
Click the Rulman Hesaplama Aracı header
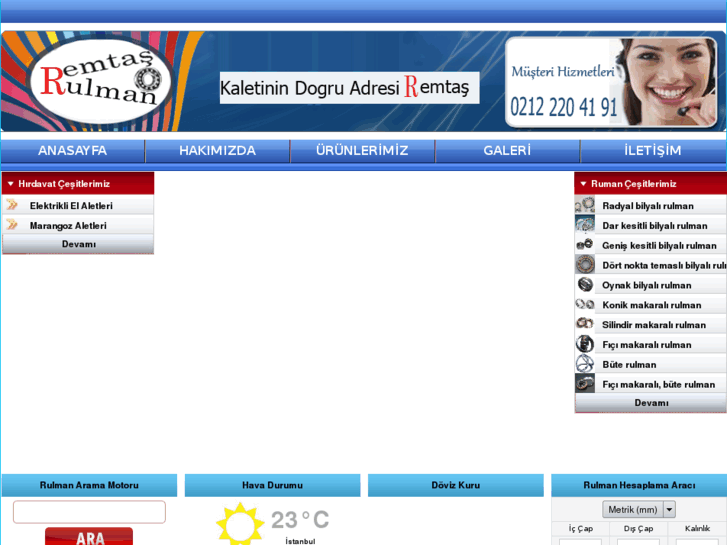point(639,485)
